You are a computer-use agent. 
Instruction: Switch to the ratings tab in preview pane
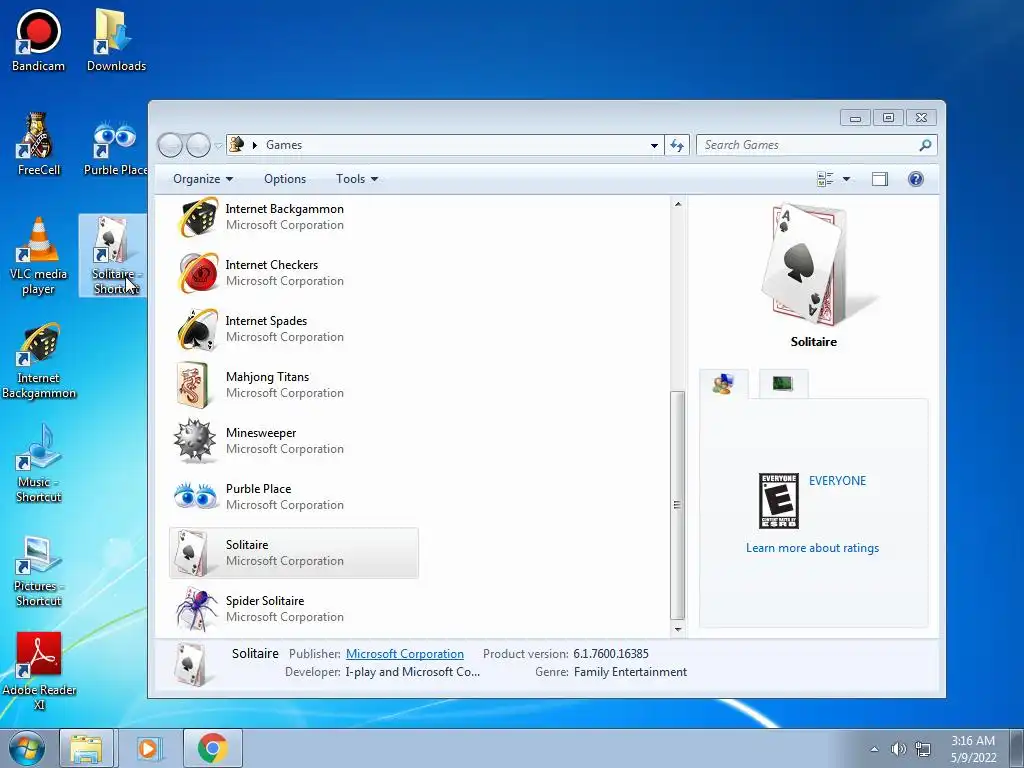pyautogui.click(x=723, y=383)
